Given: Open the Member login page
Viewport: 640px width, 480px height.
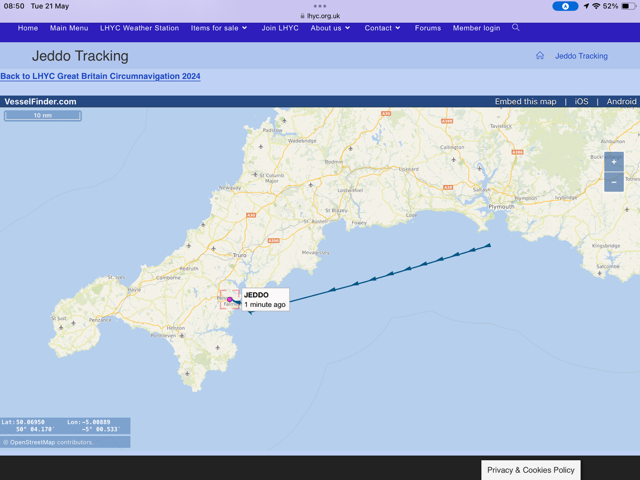Looking at the screenshot, I should click(x=476, y=28).
